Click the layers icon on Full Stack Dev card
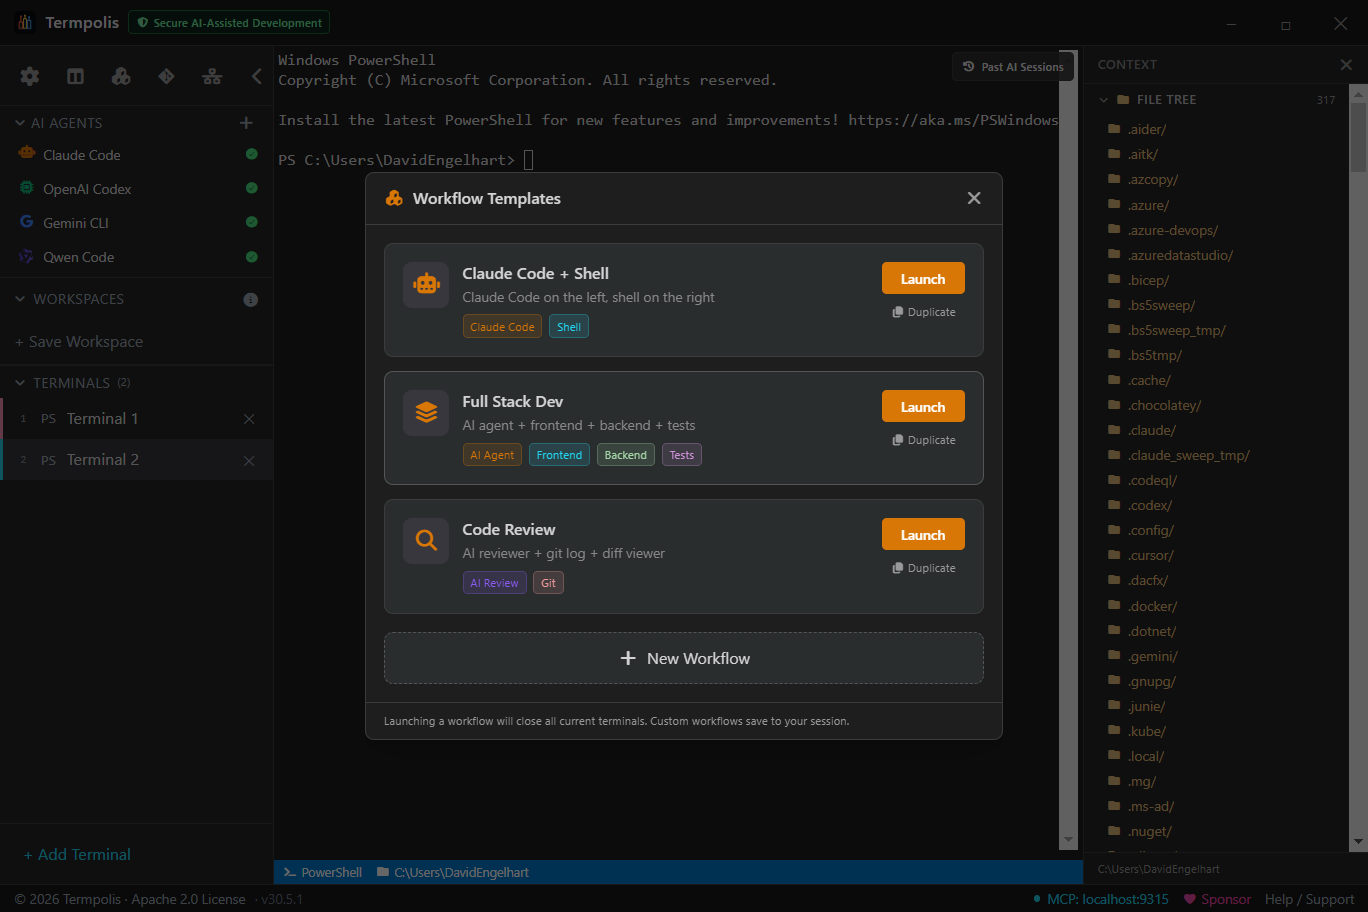The width and height of the screenshot is (1368, 912). click(426, 413)
